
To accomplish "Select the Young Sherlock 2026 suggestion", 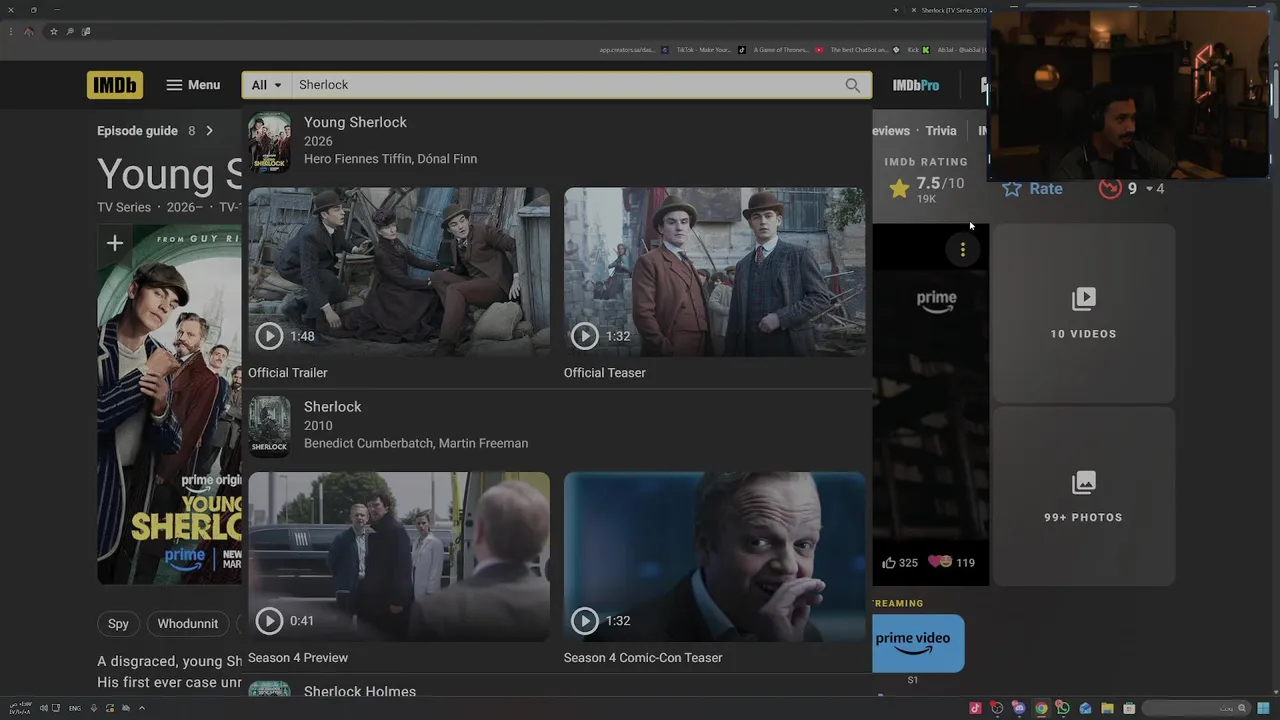I will [x=557, y=141].
